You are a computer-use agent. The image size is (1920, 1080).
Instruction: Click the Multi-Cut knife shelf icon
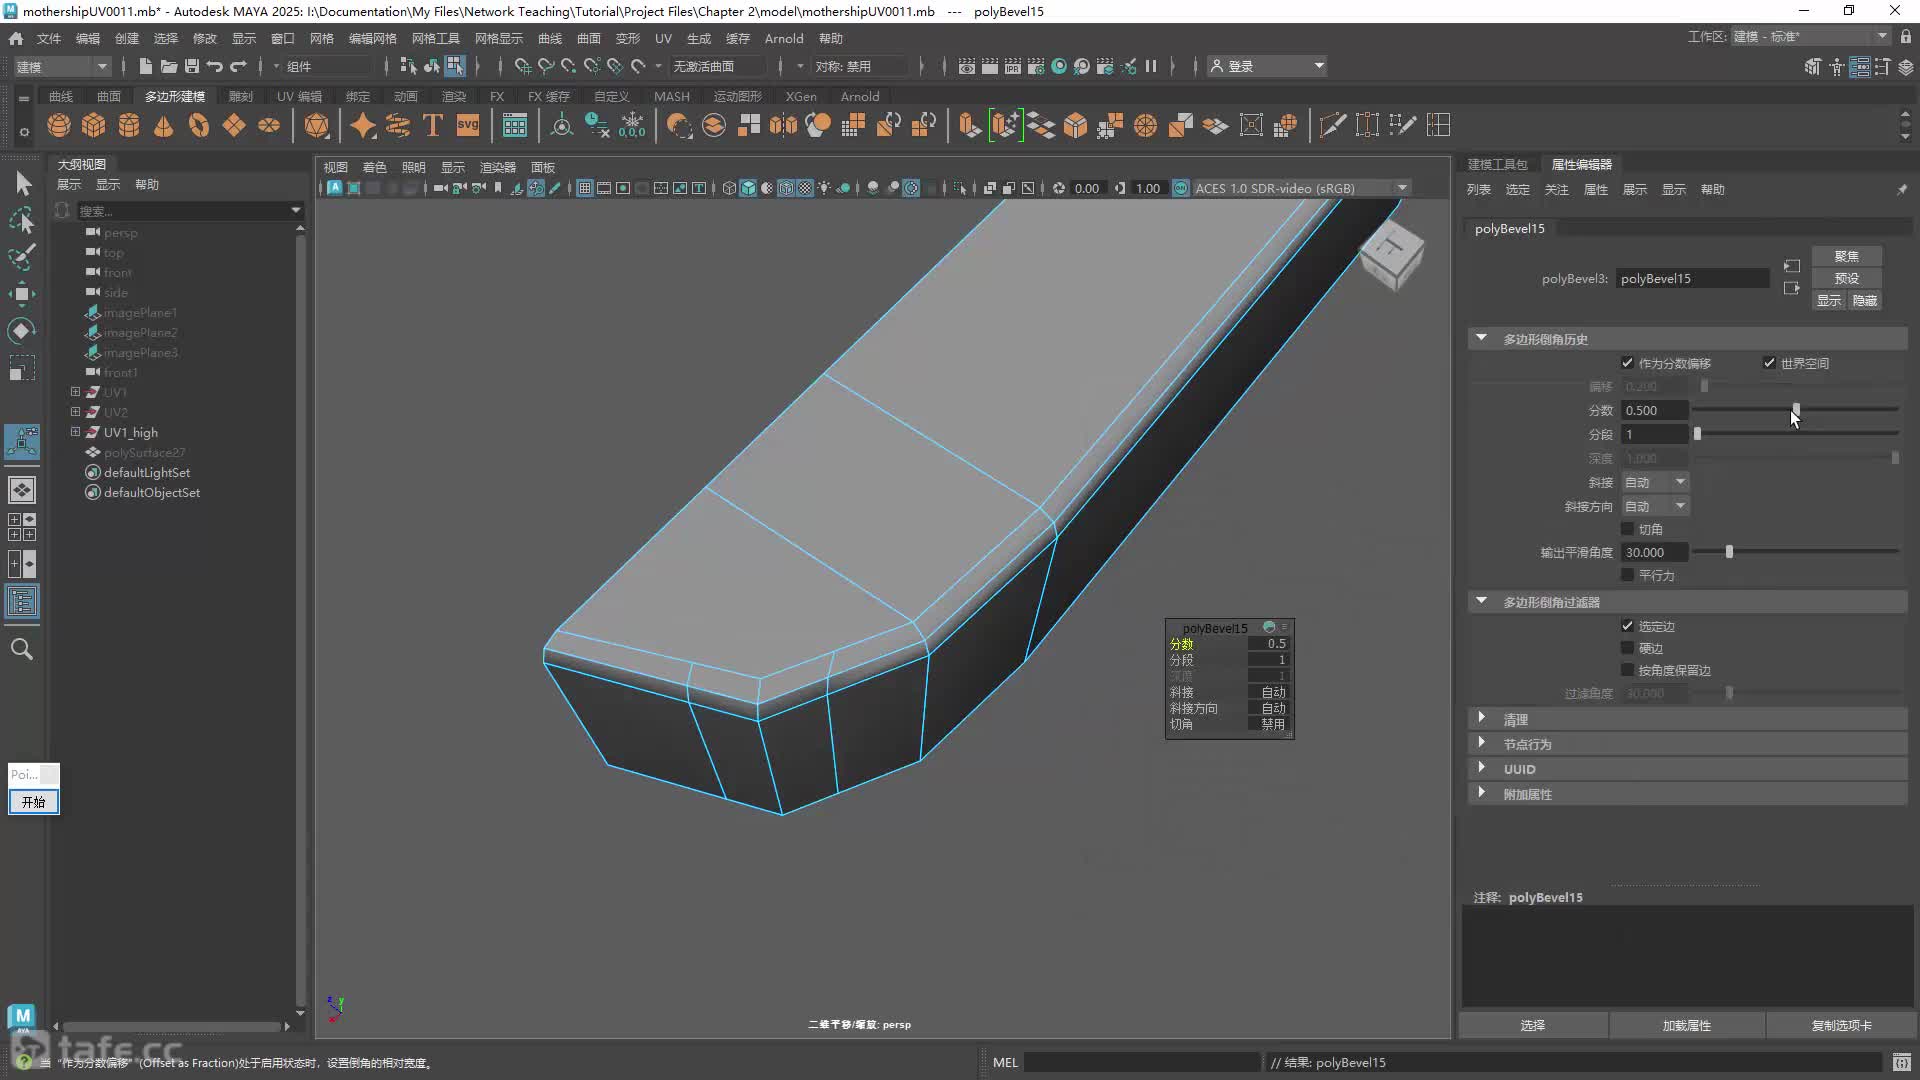[x=1332, y=125]
